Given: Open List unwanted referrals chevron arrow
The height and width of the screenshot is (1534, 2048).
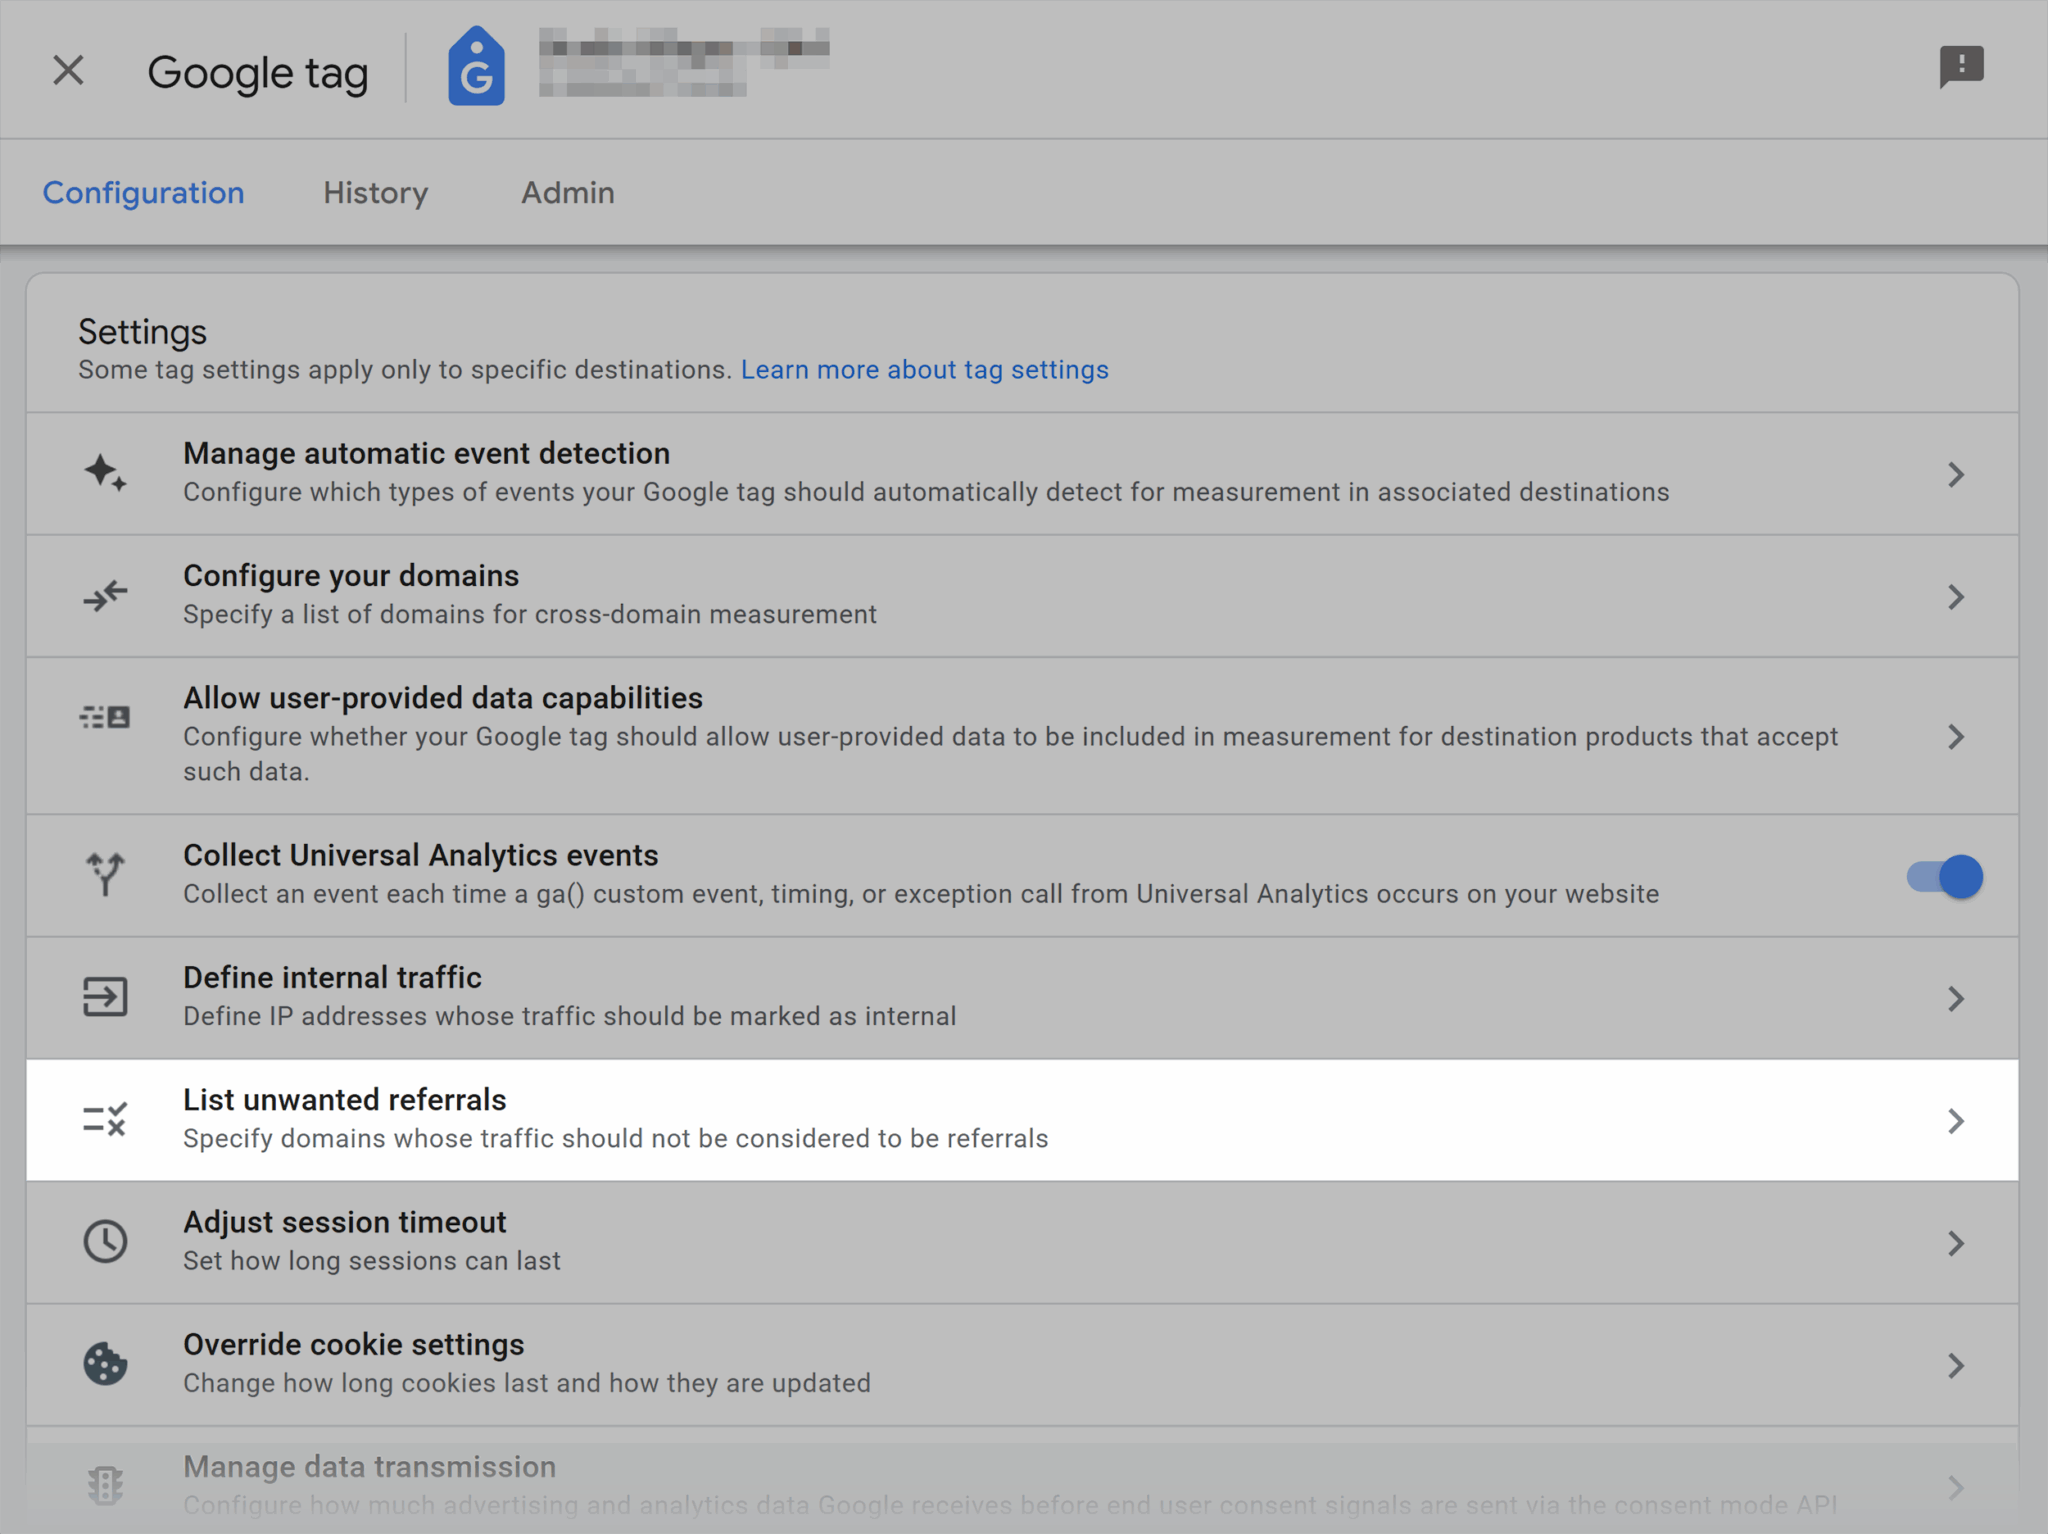Looking at the screenshot, I should [x=1956, y=1121].
